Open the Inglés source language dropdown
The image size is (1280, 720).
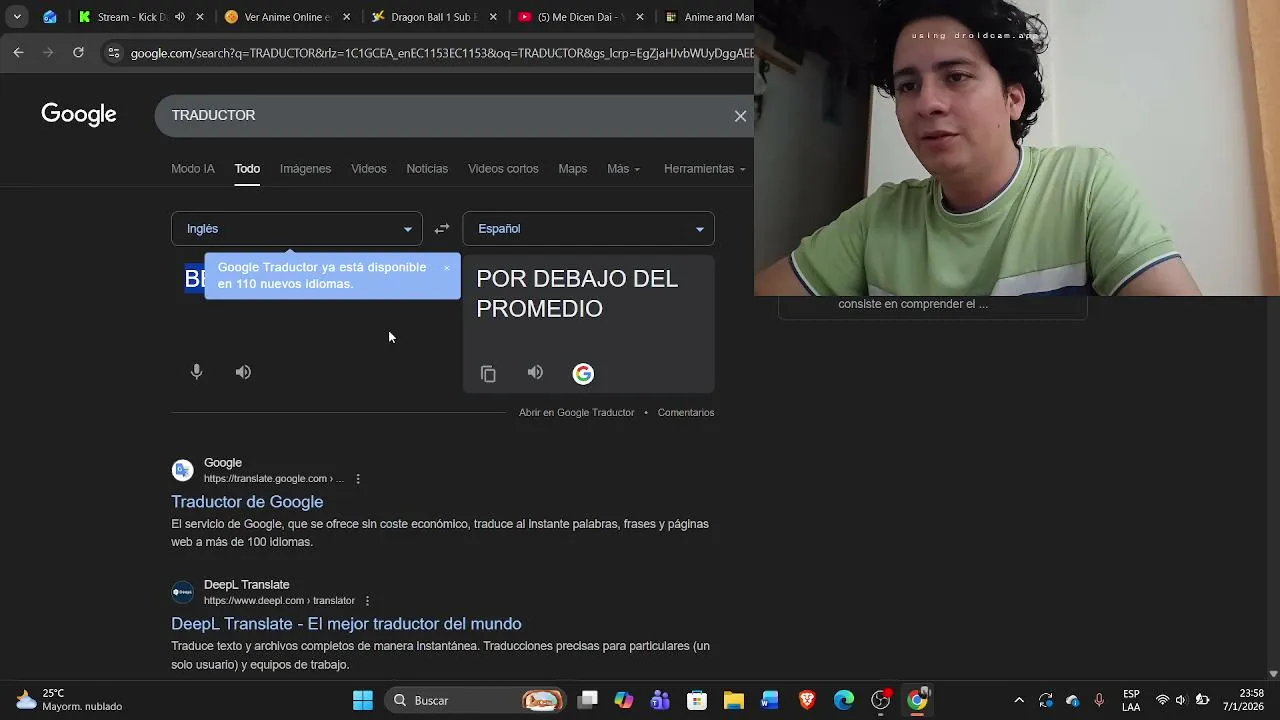pyautogui.click(x=297, y=229)
